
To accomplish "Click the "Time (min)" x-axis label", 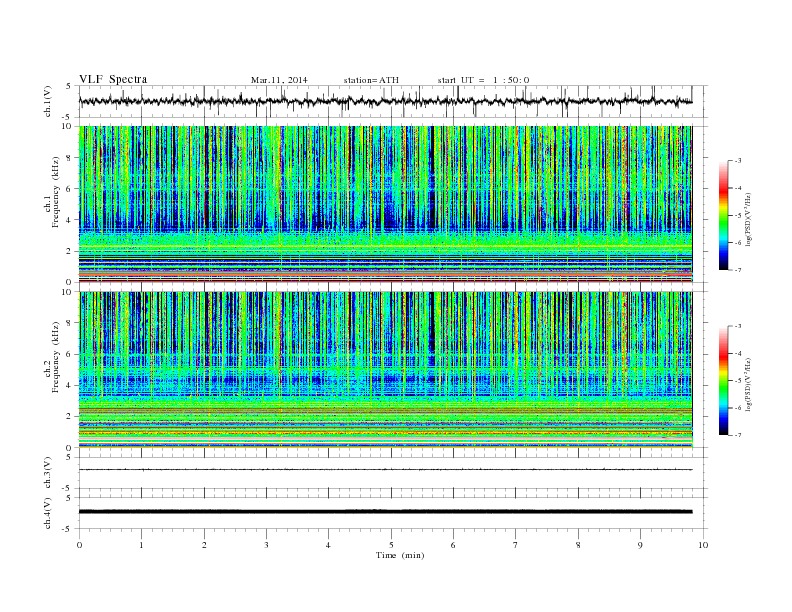I will click(x=400, y=555).
